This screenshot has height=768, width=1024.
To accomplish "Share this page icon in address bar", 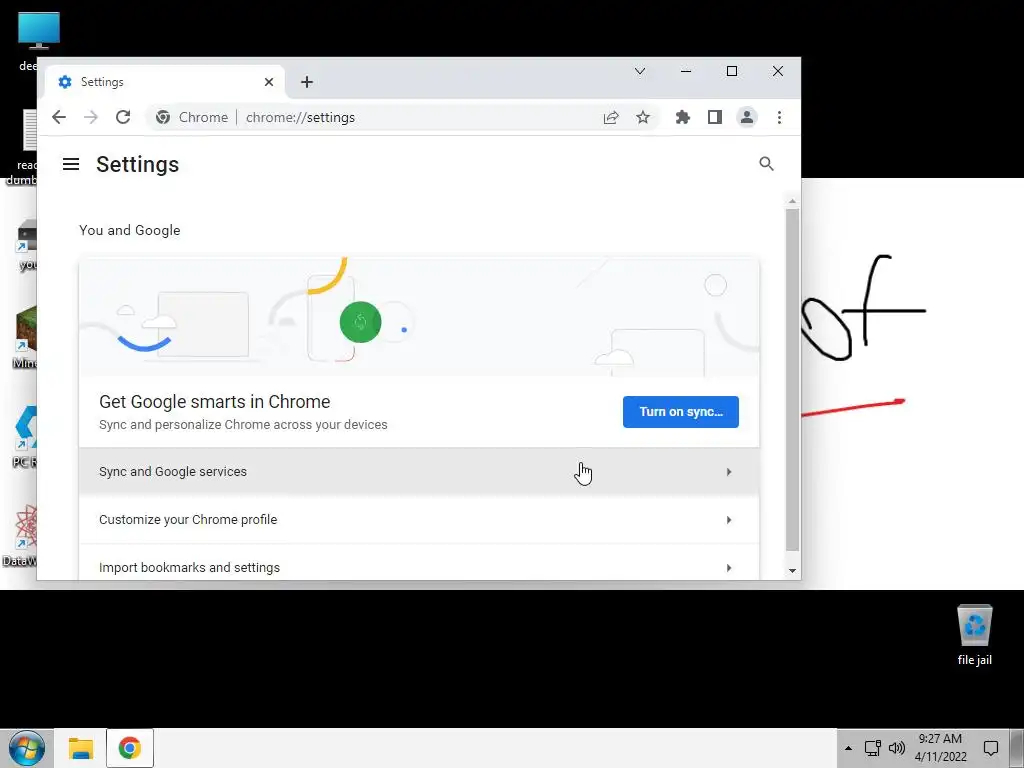I will coord(611,118).
